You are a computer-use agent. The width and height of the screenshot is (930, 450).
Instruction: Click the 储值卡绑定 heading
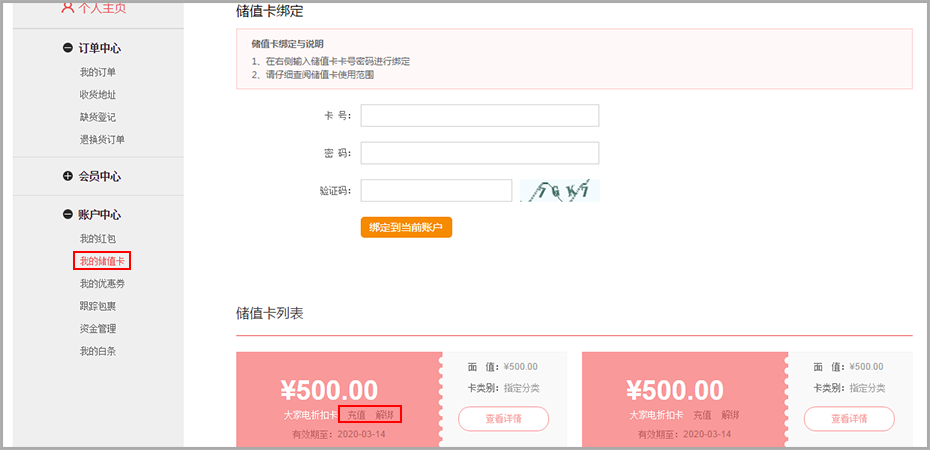[x=270, y=10]
